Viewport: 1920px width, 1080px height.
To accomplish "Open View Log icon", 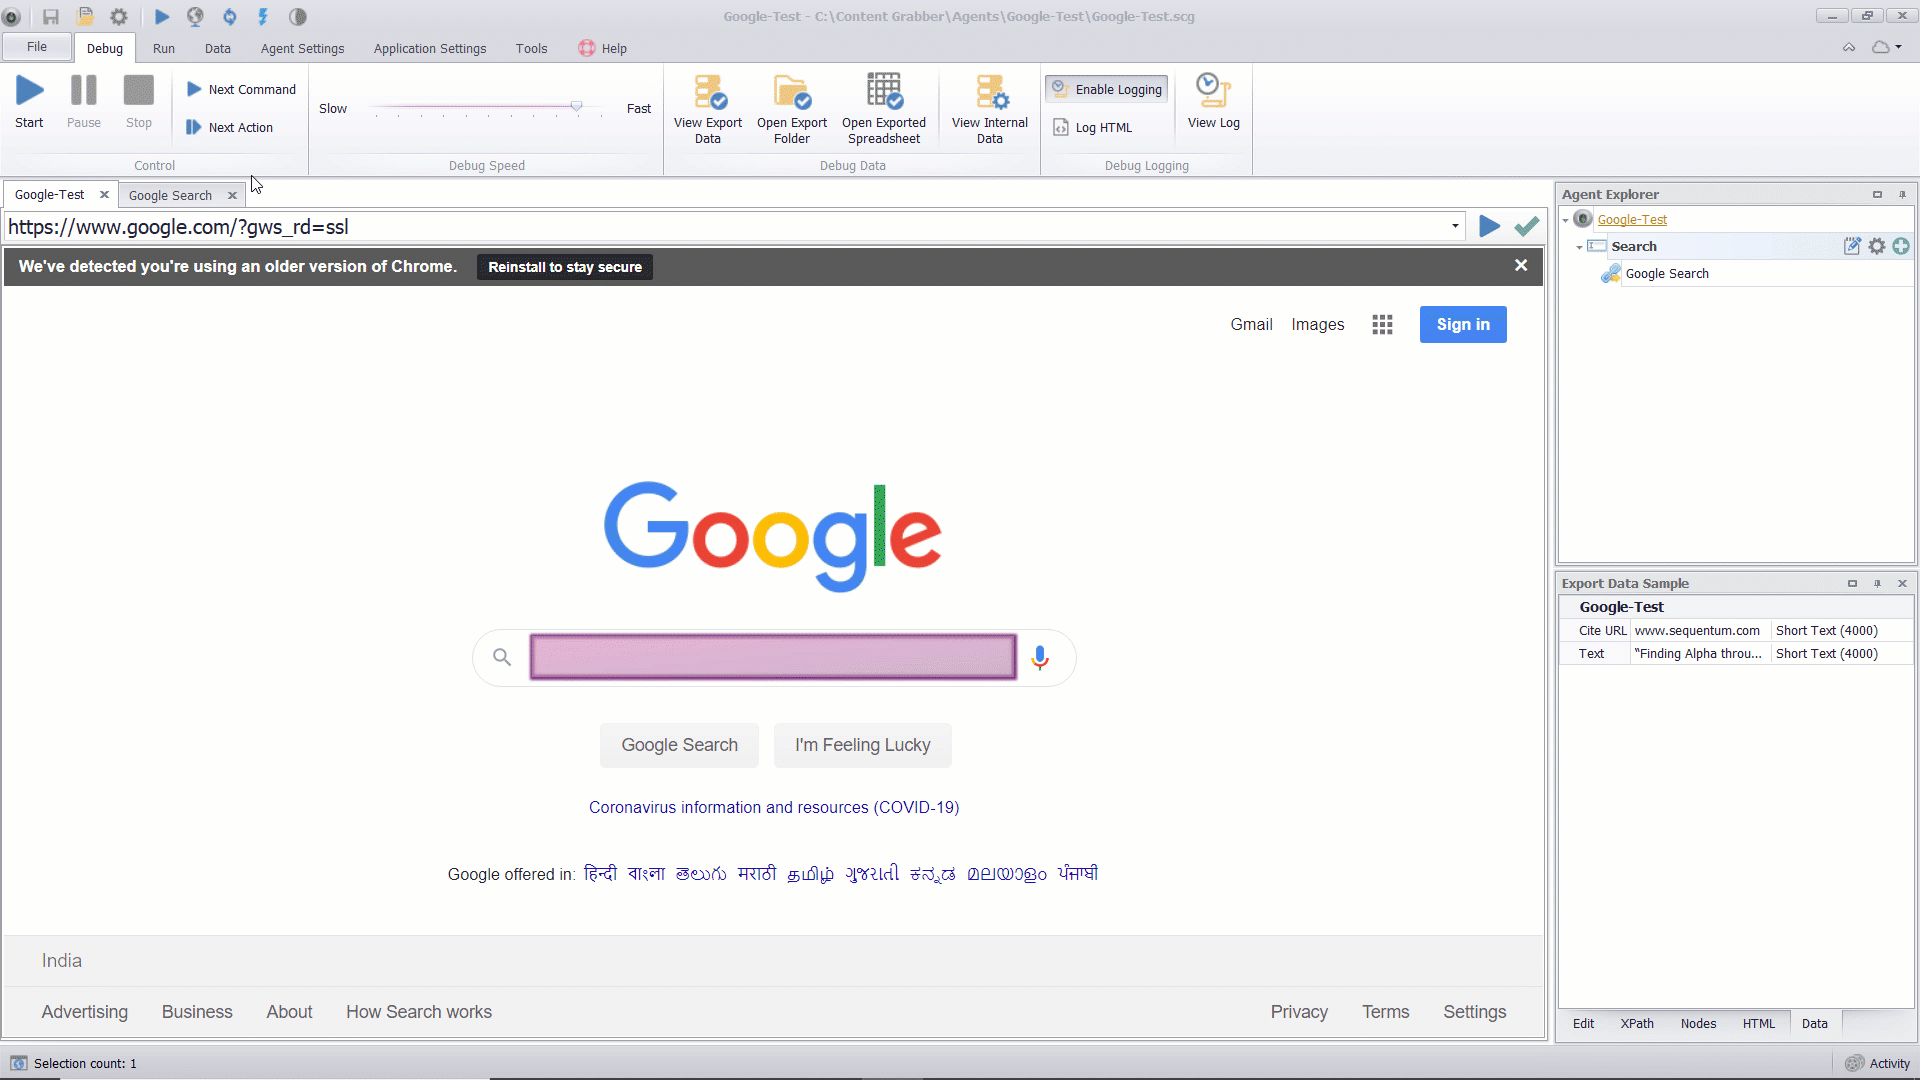I will tap(1213, 91).
